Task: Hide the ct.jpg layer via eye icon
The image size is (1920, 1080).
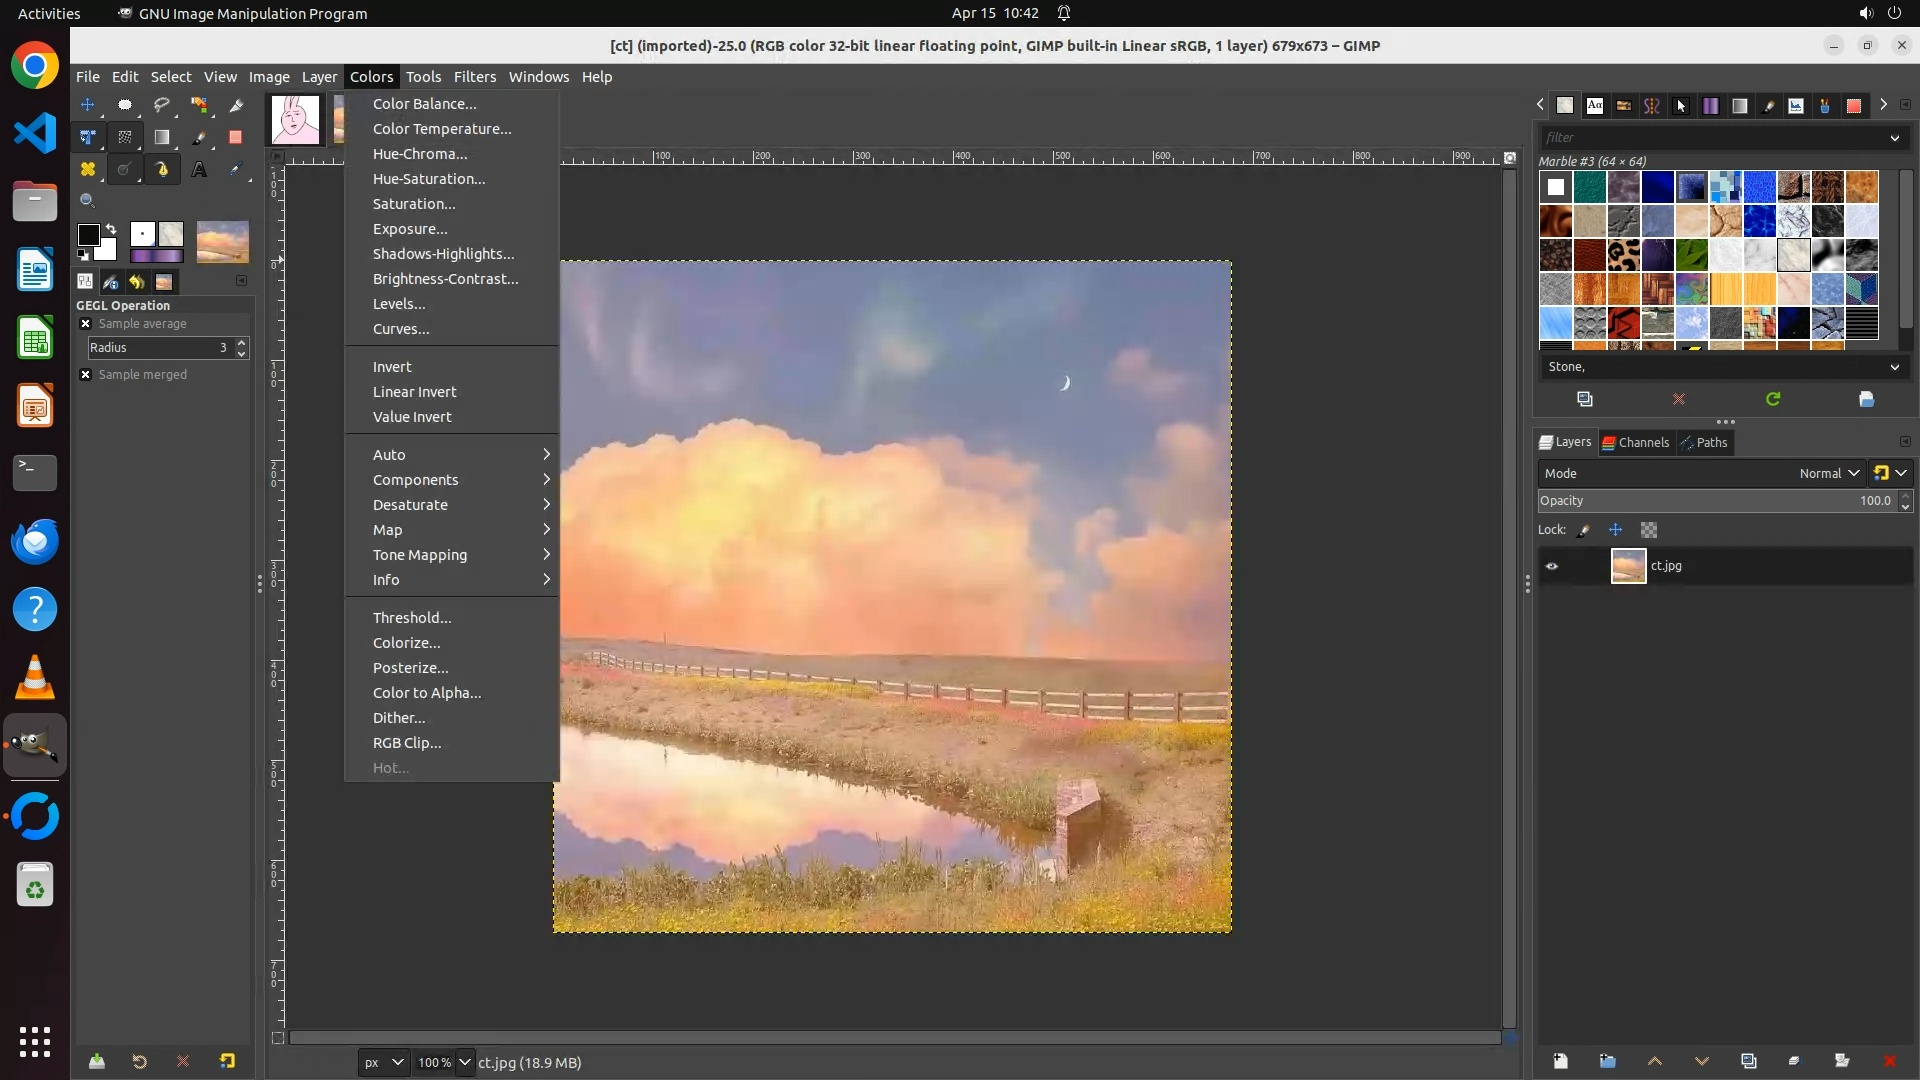Action: click(1552, 566)
